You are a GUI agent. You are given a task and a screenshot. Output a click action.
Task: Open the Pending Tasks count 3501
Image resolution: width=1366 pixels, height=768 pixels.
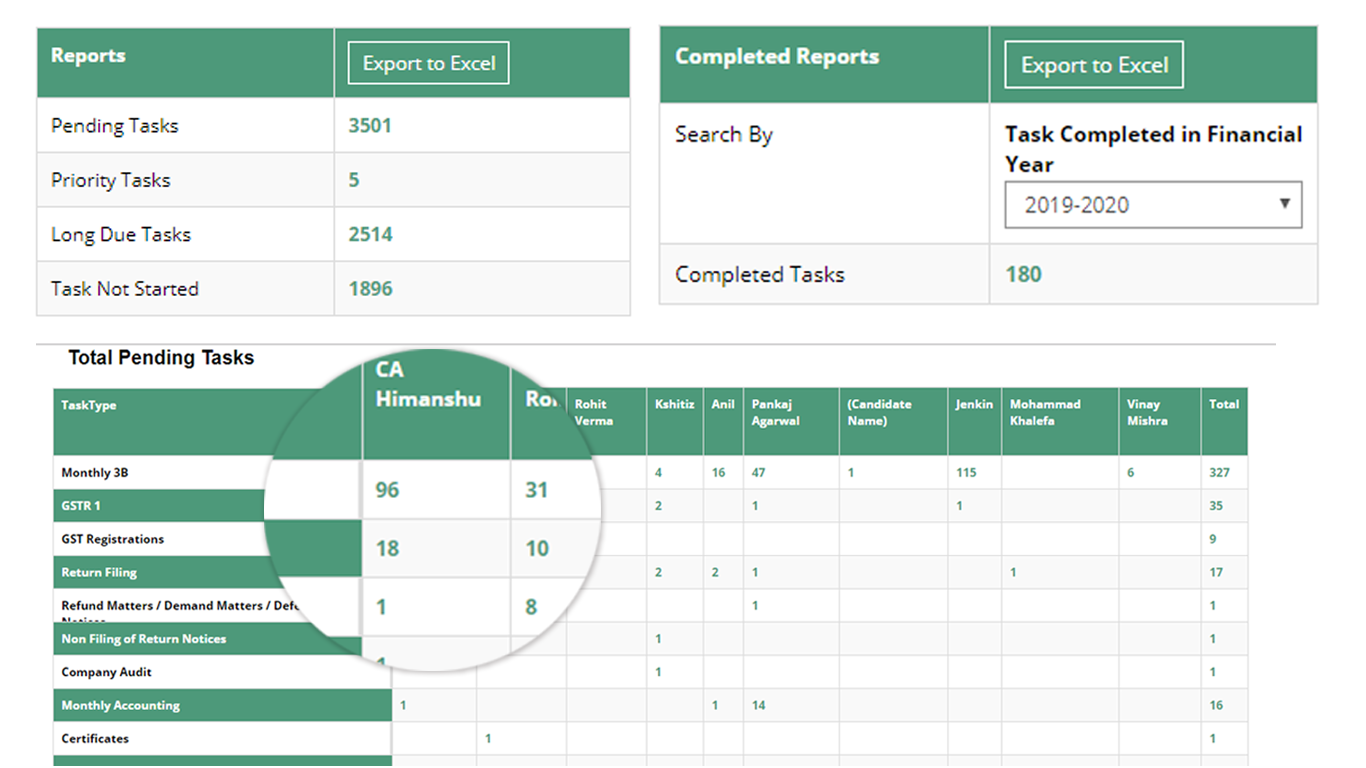point(369,125)
